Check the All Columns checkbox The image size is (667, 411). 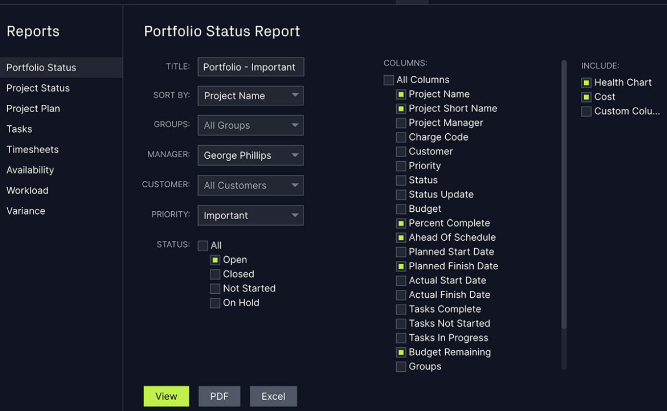pos(389,80)
